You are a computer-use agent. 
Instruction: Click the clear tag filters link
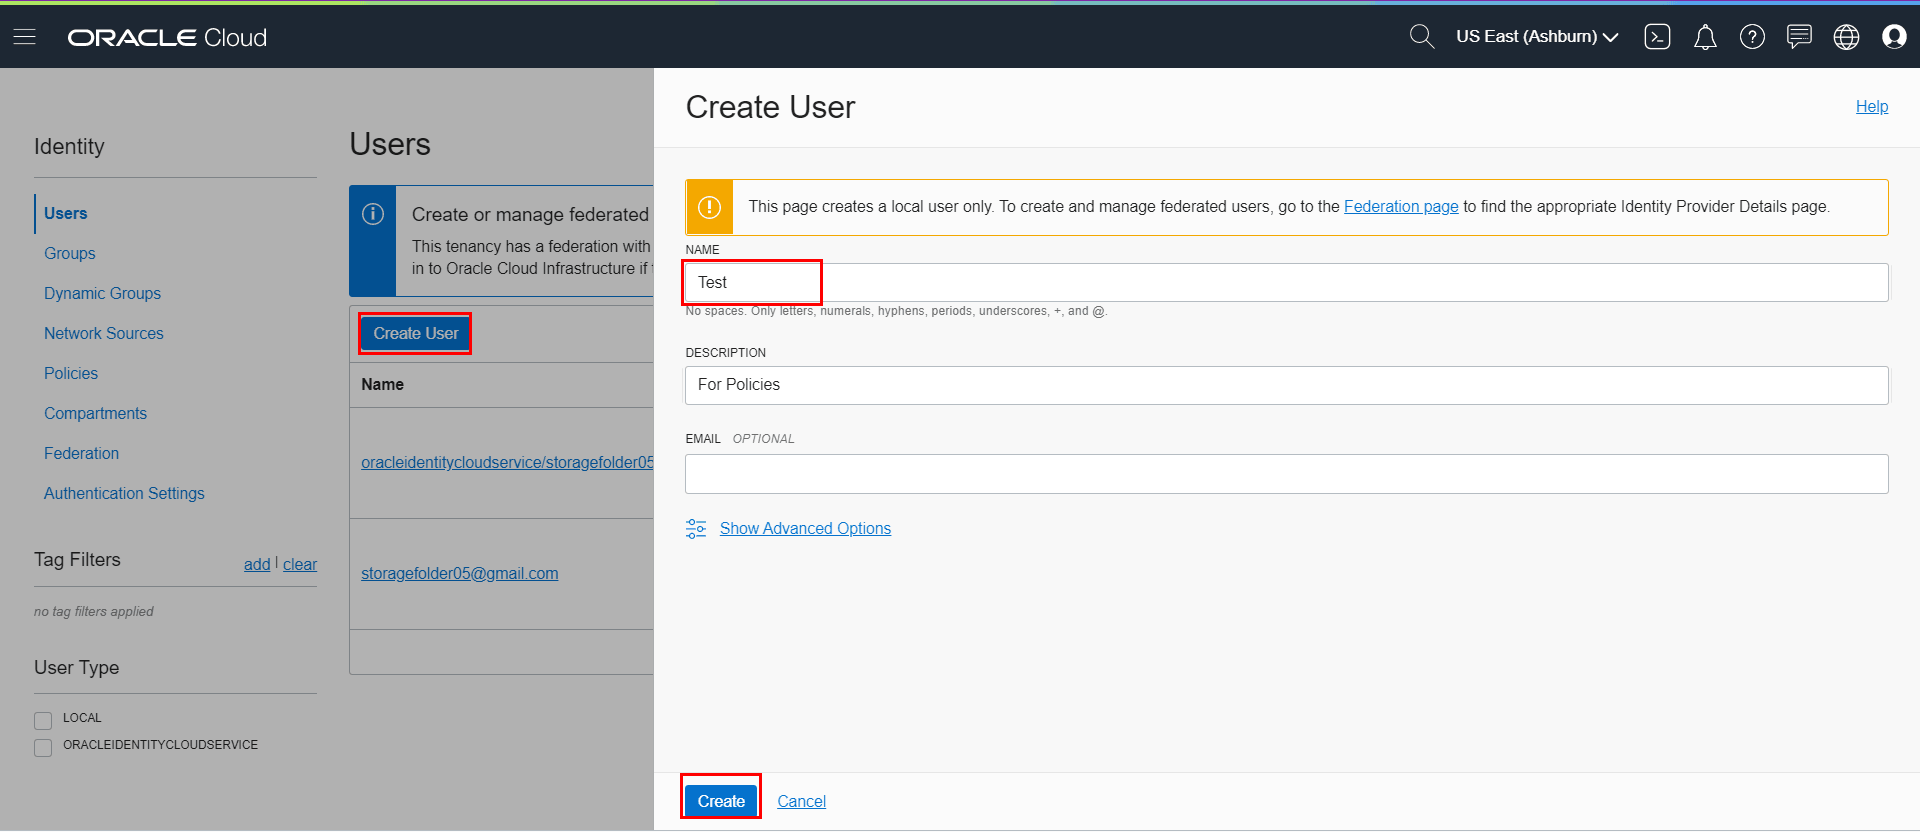coord(300,564)
